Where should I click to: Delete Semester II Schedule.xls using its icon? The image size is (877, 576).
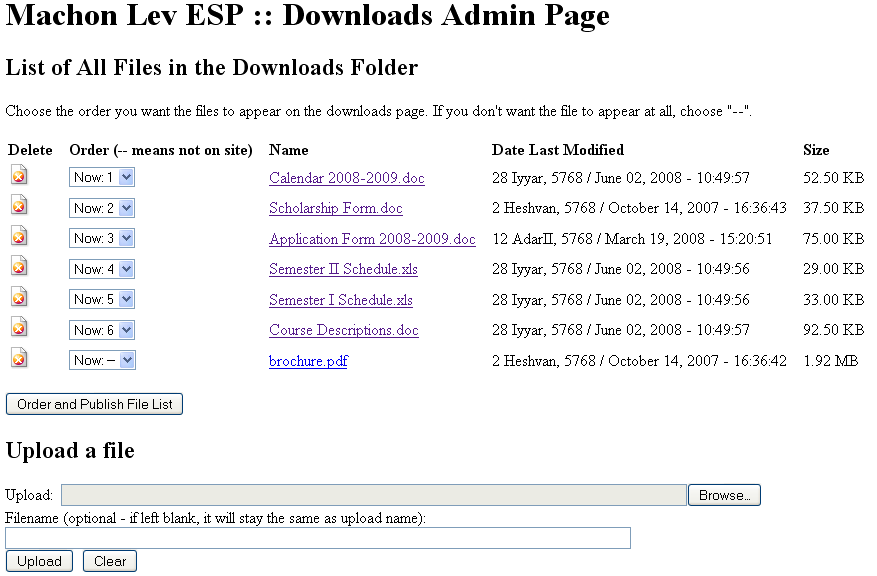point(19,267)
